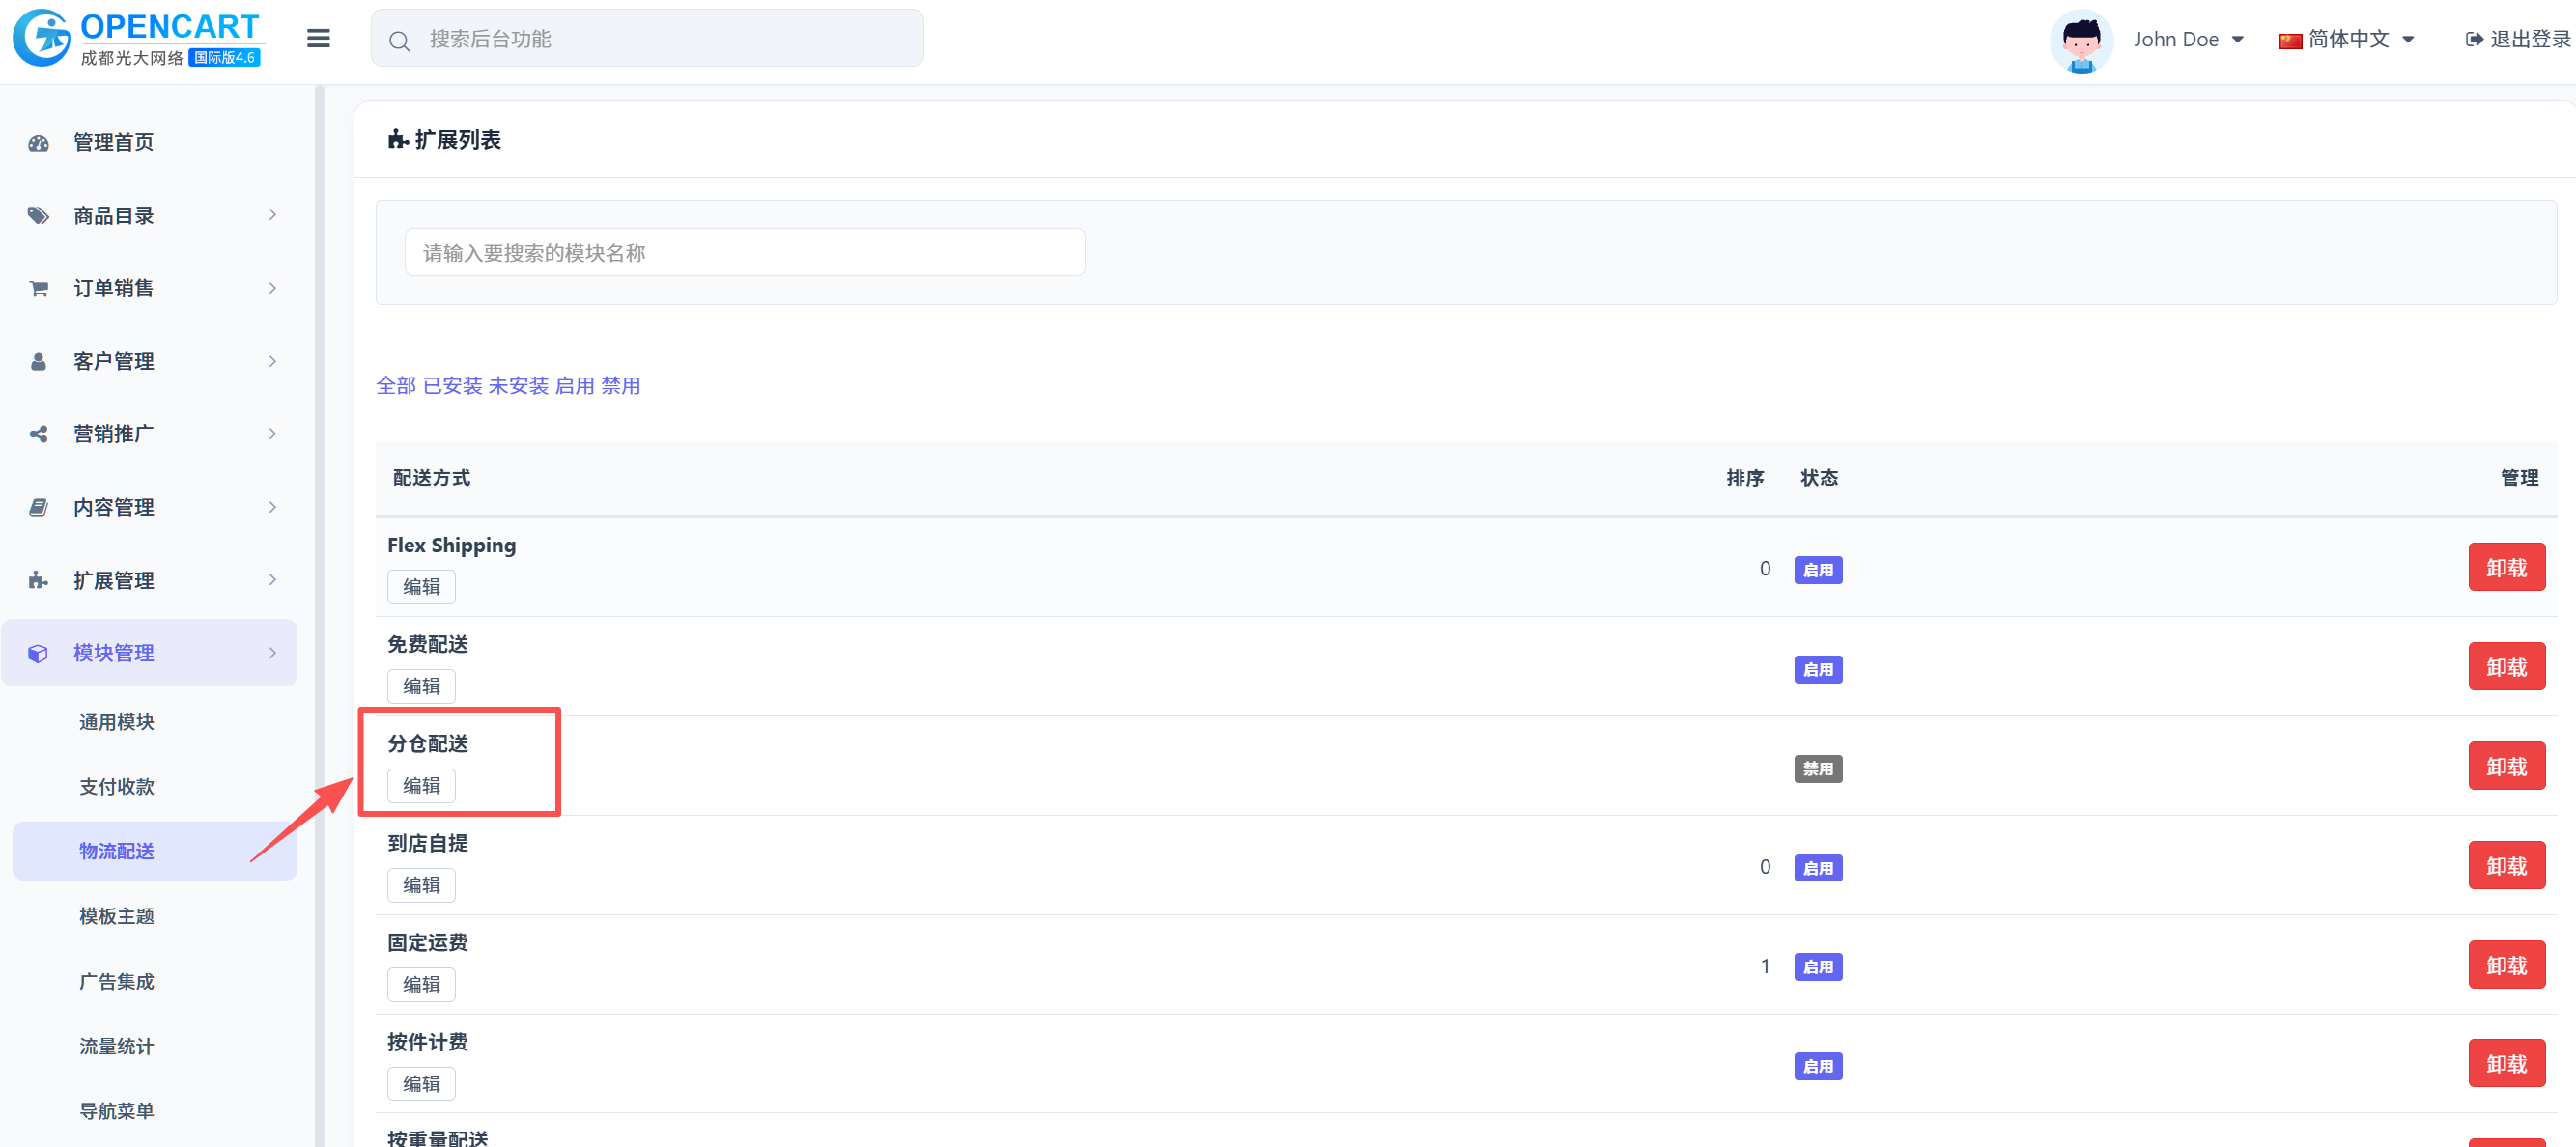
Task: Open the John Doe user dropdown
Action: (2188, 40)
